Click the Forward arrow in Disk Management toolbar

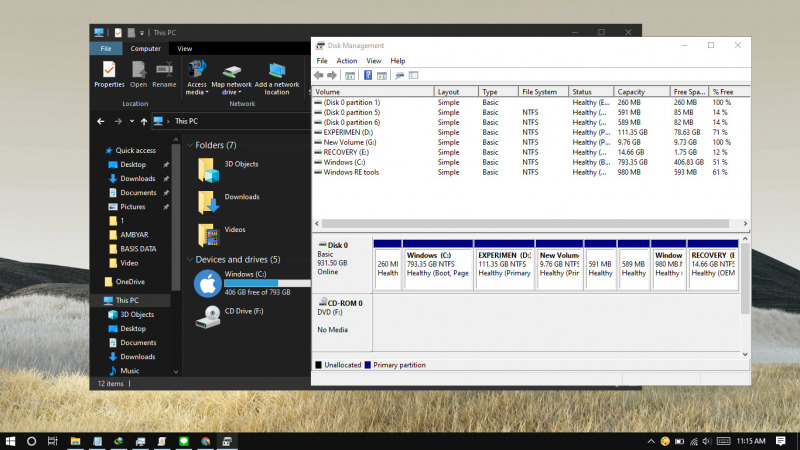[x=332, y=76]
